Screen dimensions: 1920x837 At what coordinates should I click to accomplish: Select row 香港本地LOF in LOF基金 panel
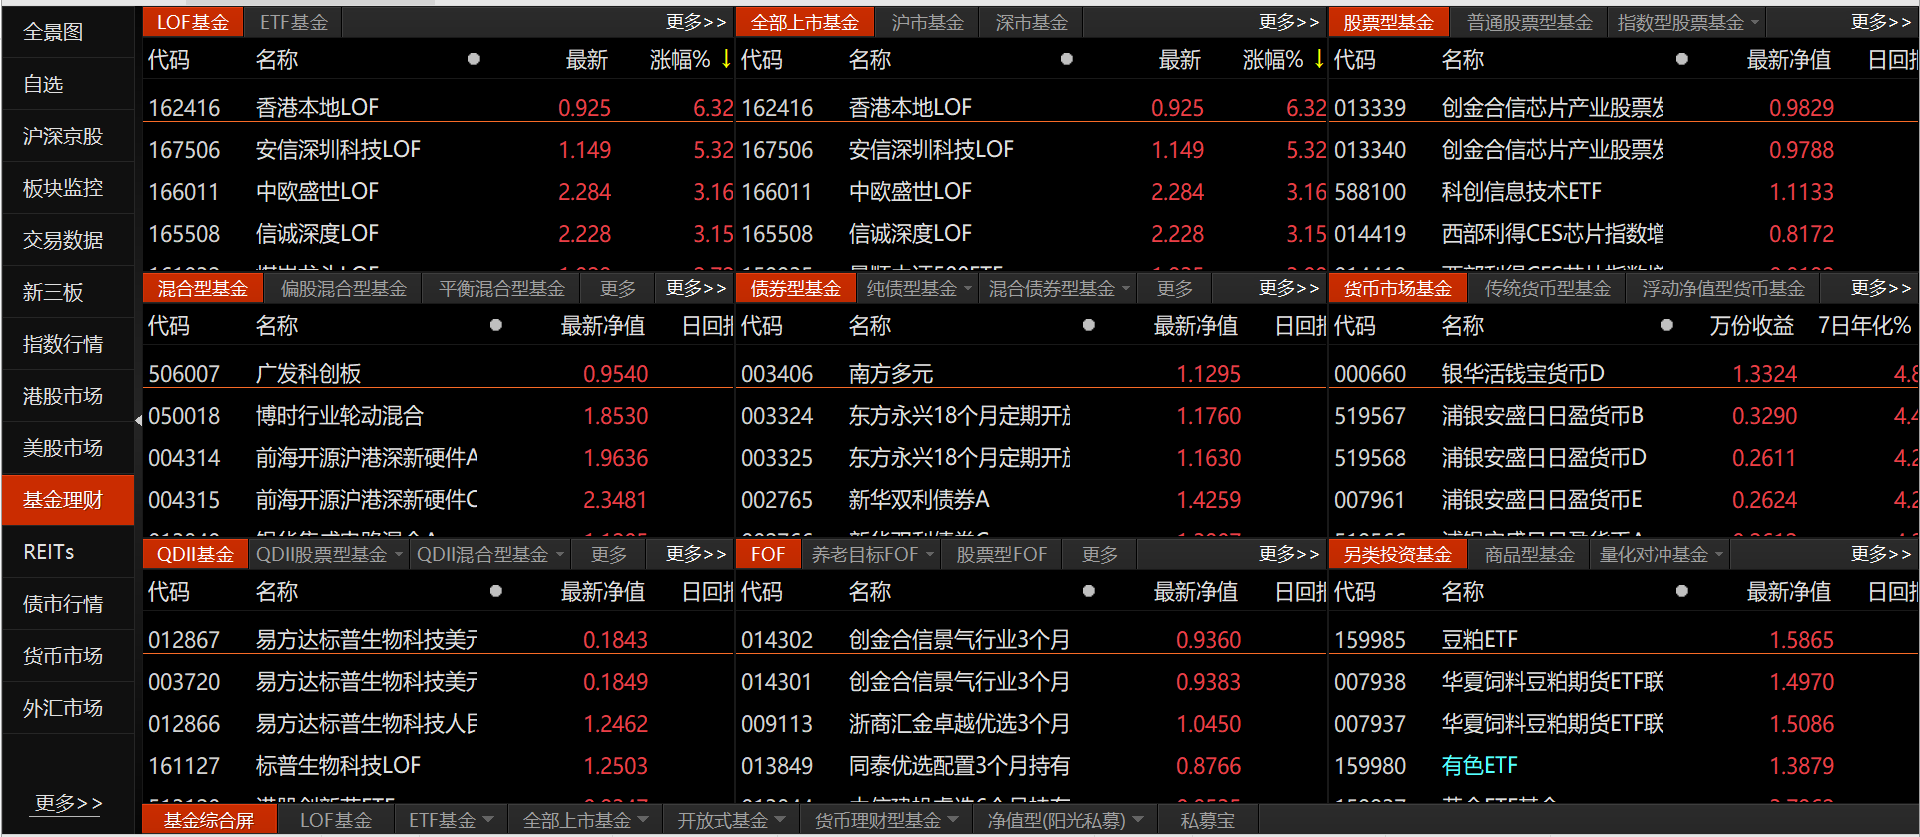[x=439, y=107]
